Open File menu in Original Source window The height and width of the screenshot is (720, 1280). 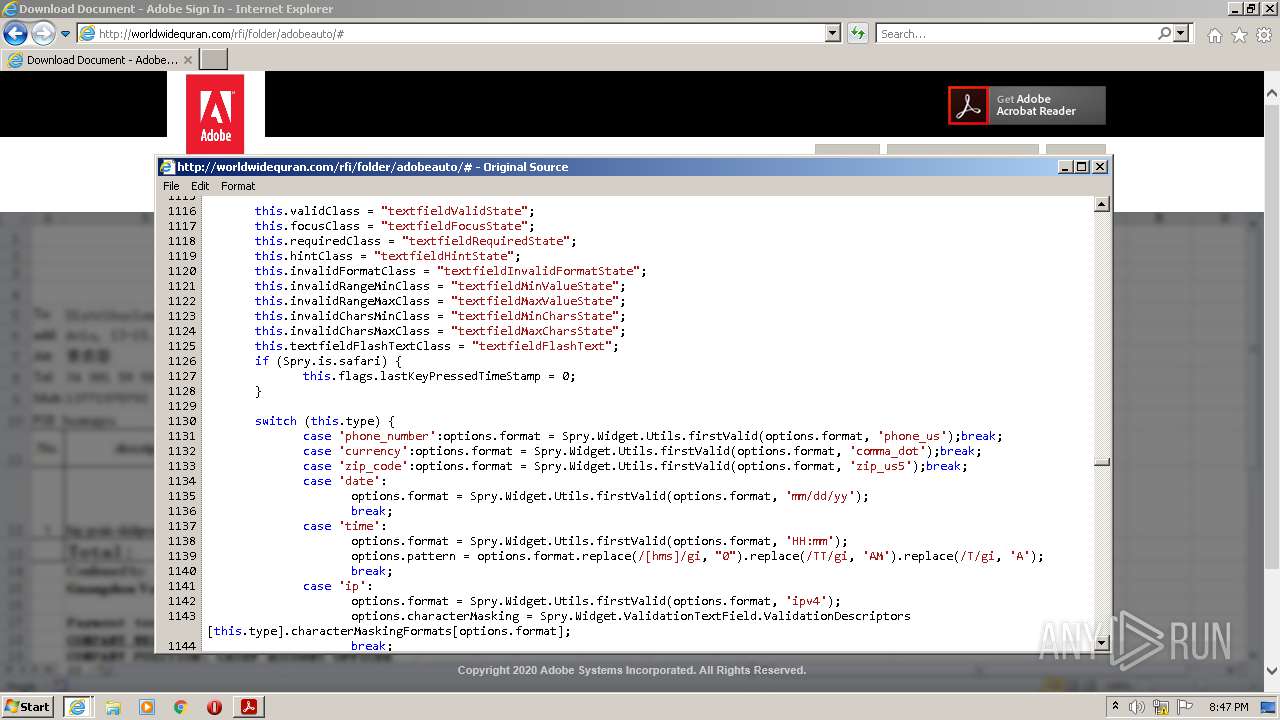click(x=171, y=186)
